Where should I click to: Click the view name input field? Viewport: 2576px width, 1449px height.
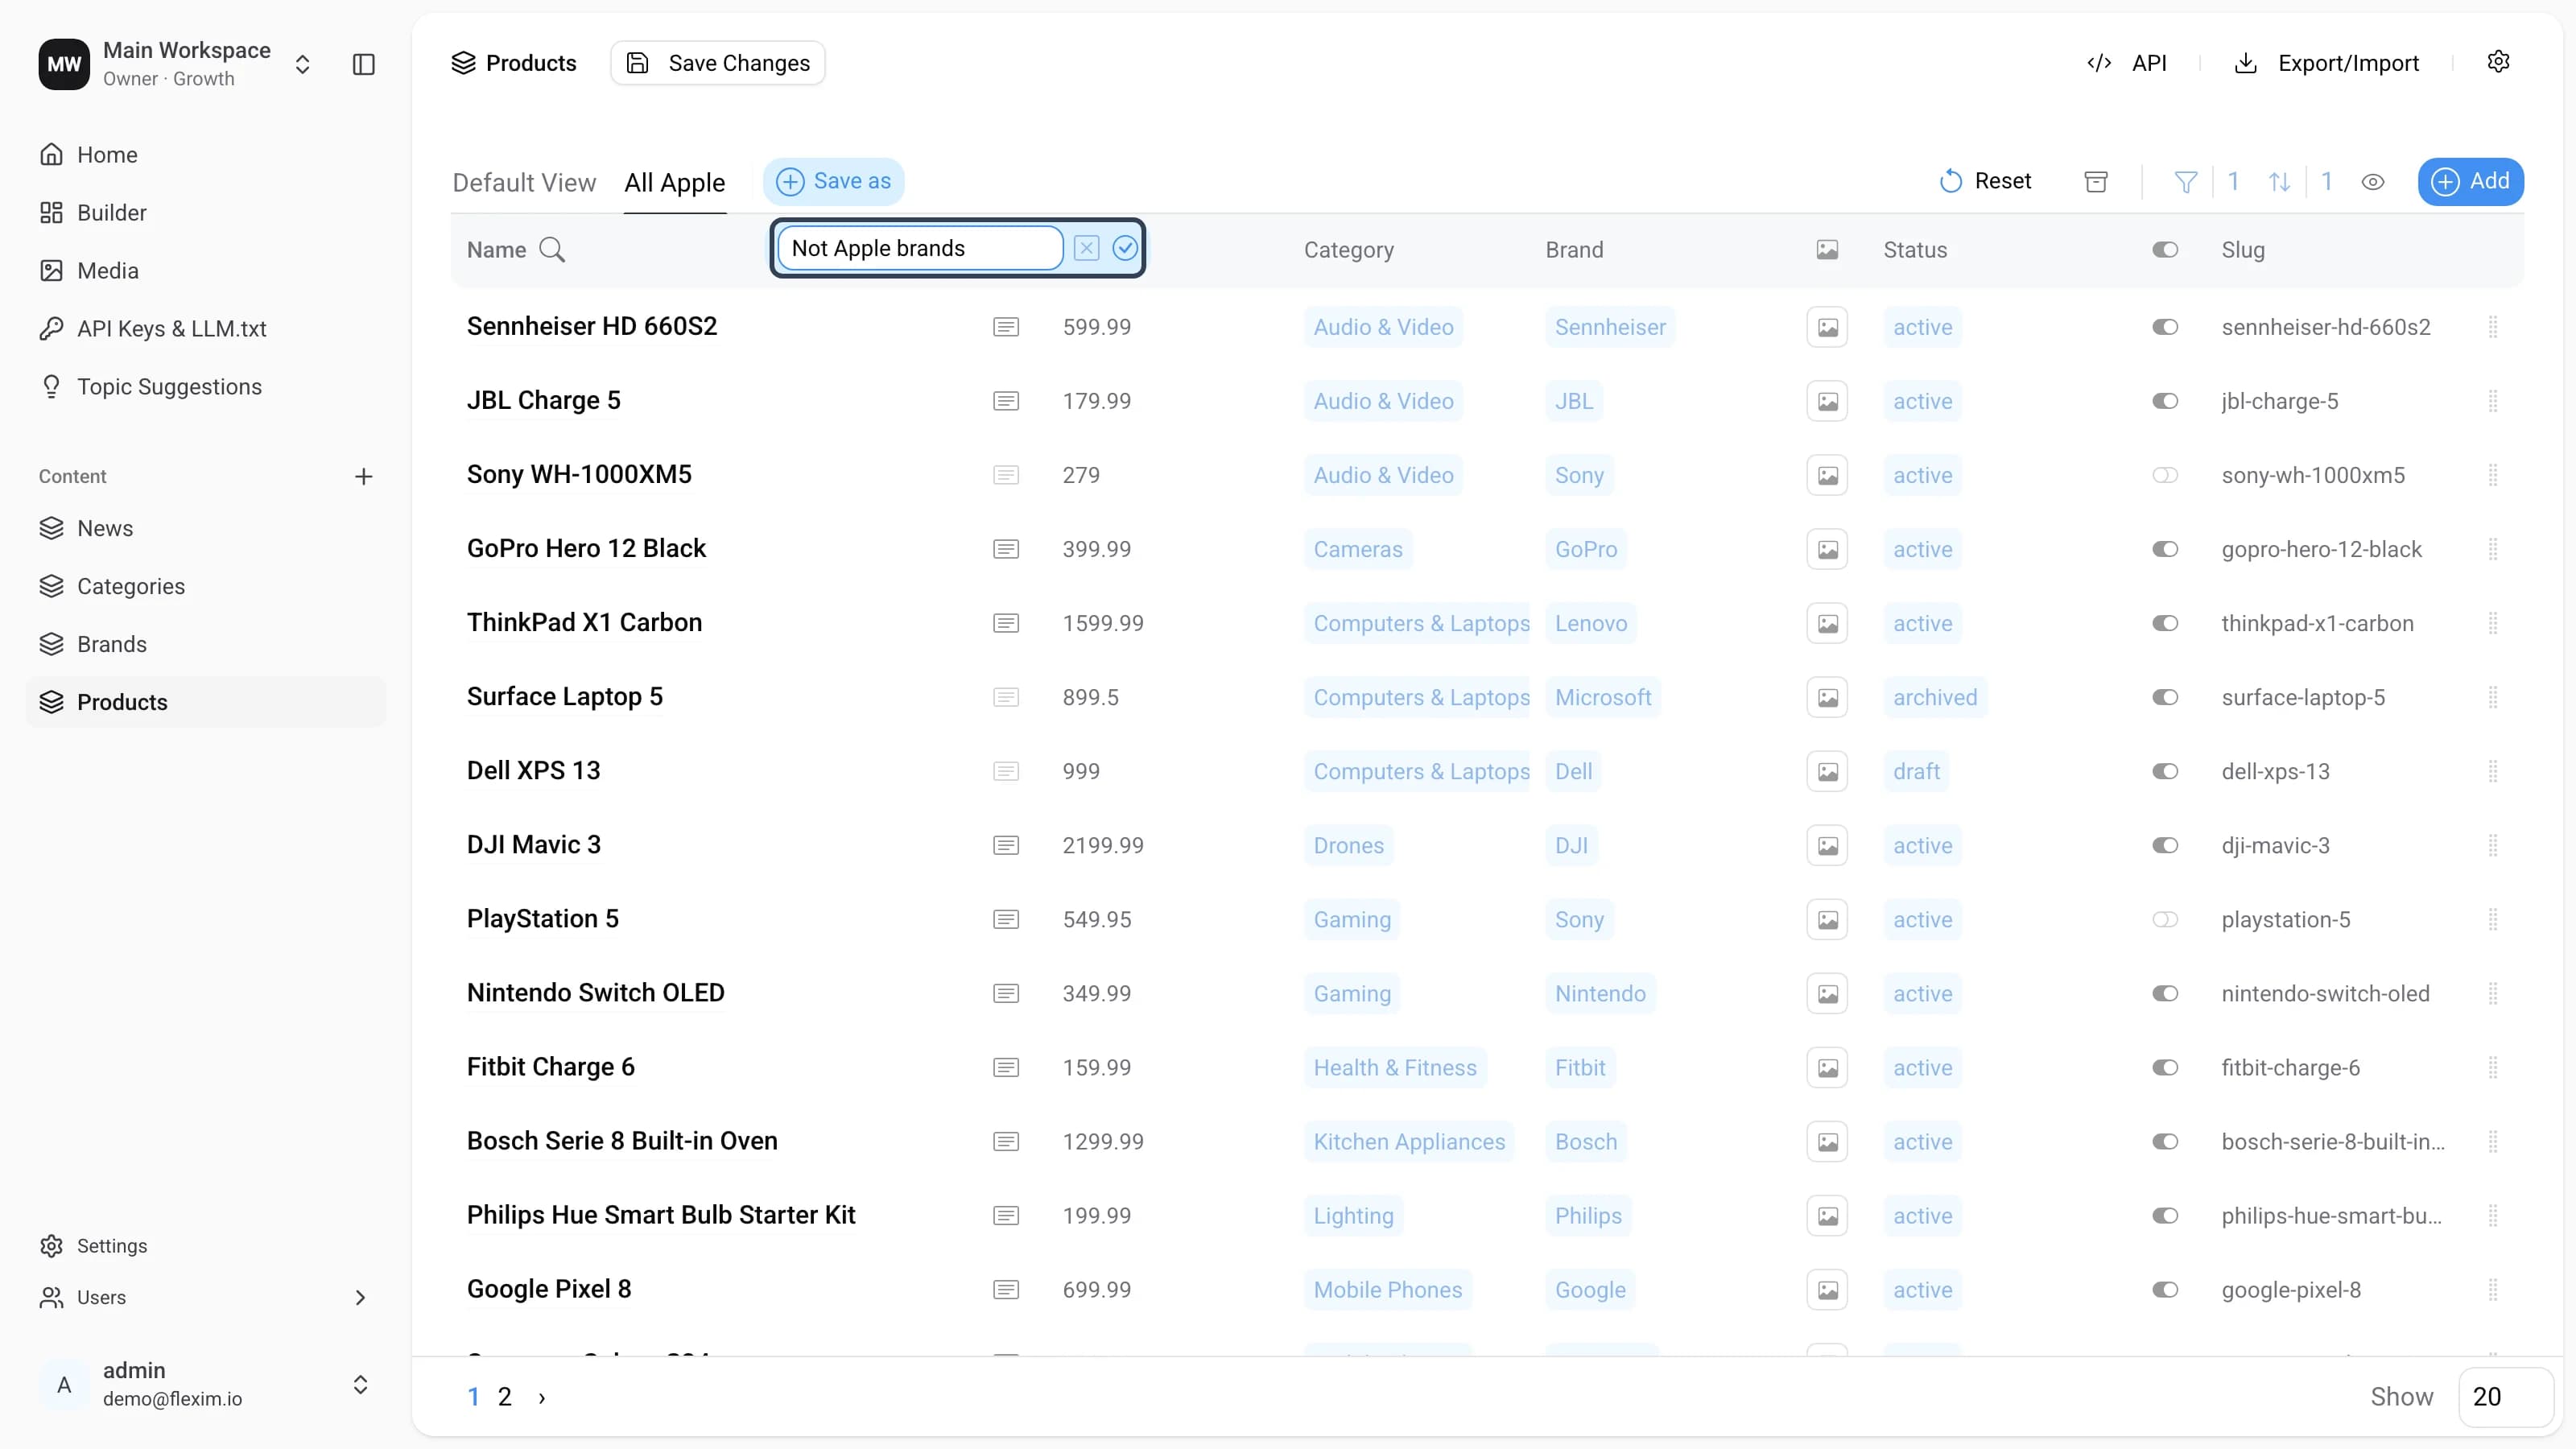tap(920, 248)
